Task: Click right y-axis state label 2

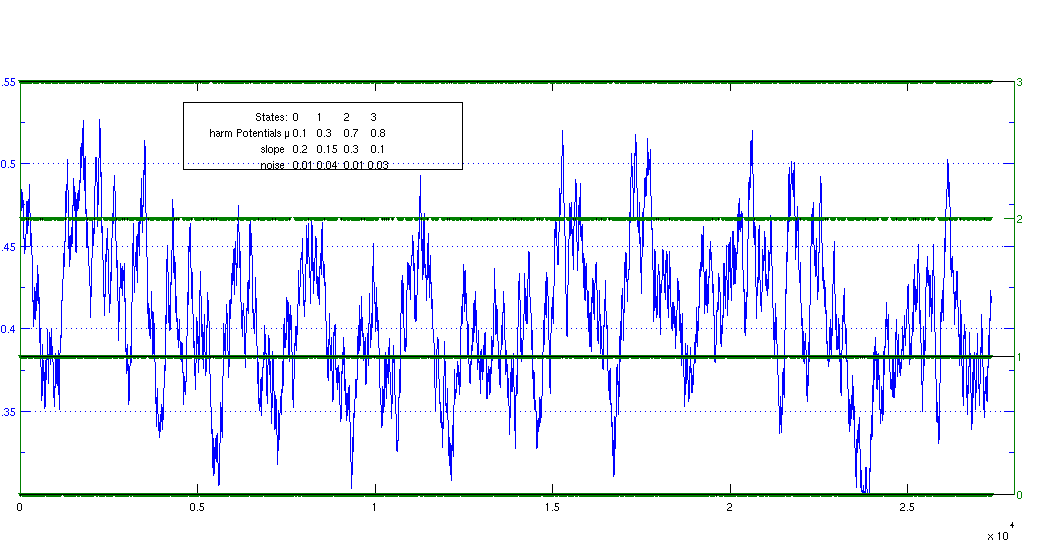Action: pos(1017,219)
